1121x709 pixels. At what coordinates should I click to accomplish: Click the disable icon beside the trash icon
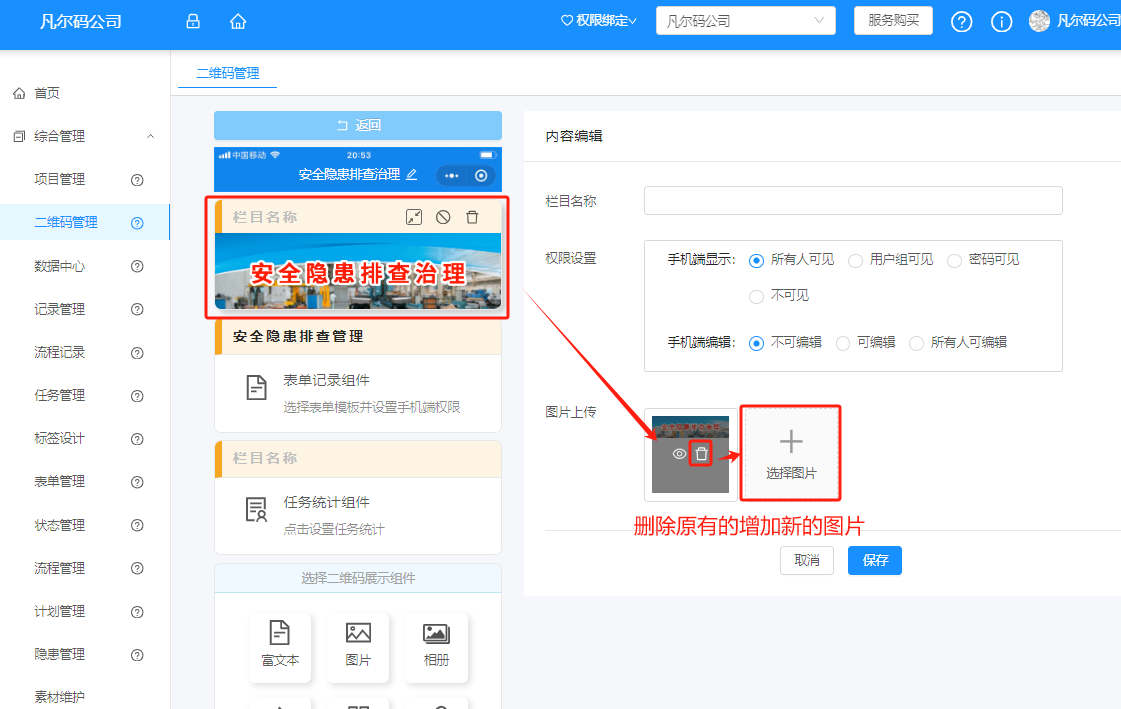point(443,217)
